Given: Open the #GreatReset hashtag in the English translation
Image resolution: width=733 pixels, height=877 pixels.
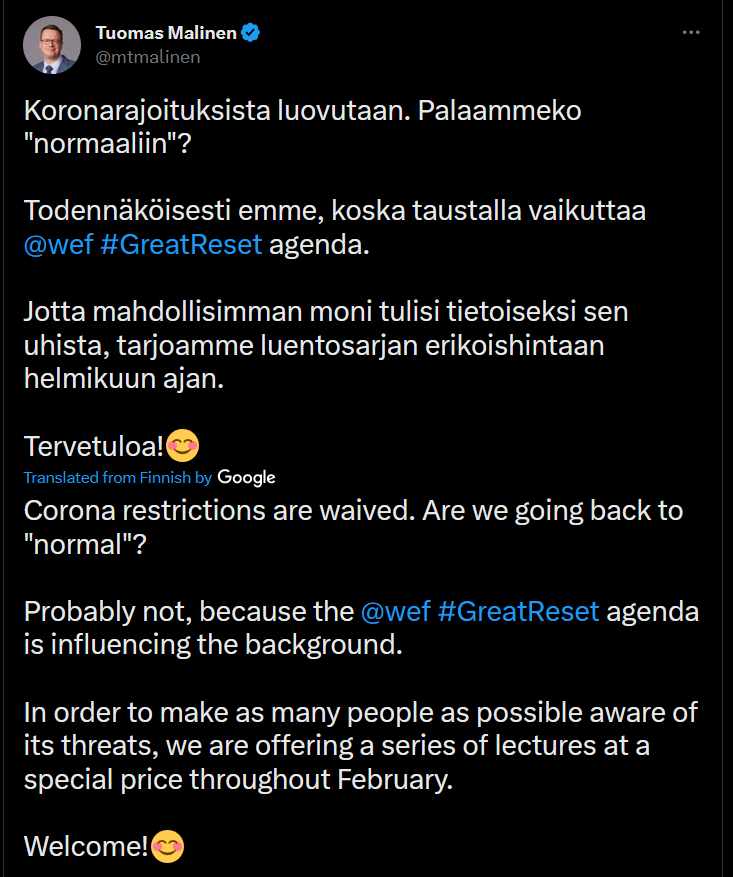Looking at the screenshot, I should [518, 611].
